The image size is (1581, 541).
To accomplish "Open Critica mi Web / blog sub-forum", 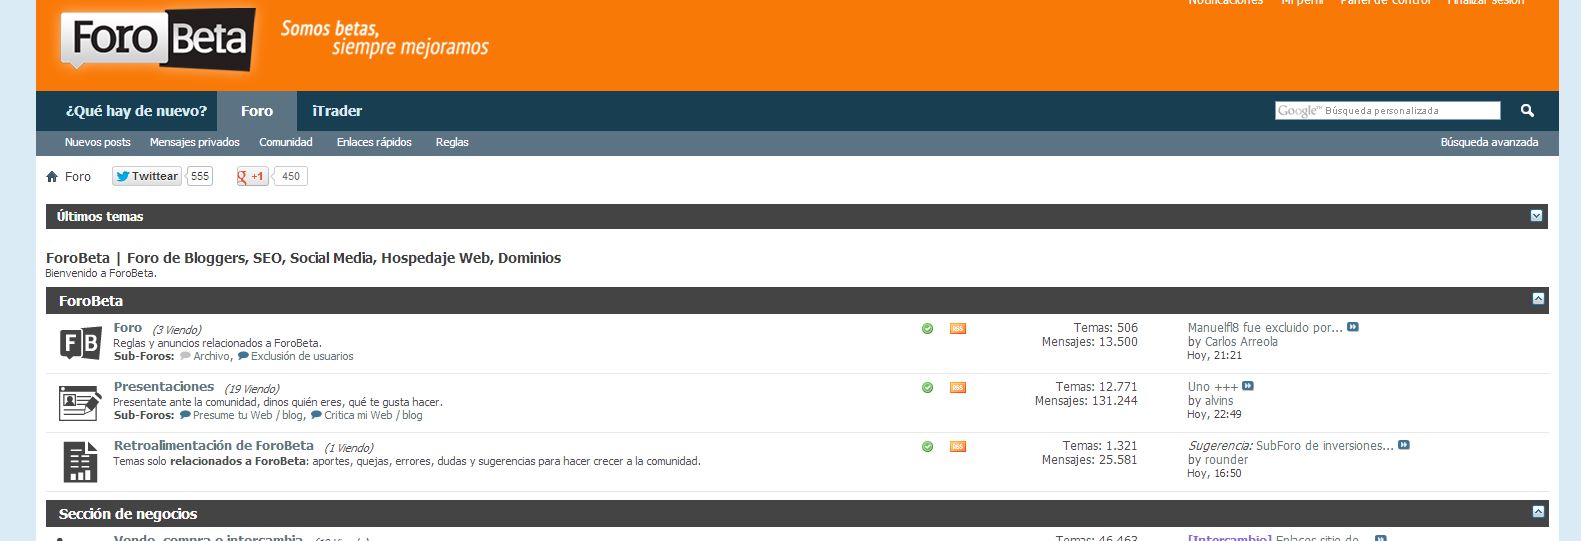I will [373, 415].
